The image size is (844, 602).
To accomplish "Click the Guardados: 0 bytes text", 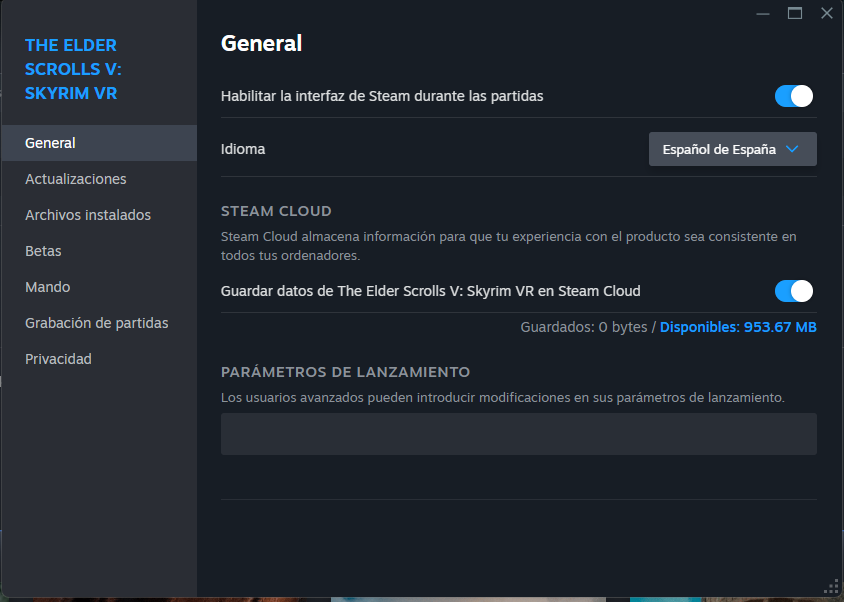I will coord(584,327).
